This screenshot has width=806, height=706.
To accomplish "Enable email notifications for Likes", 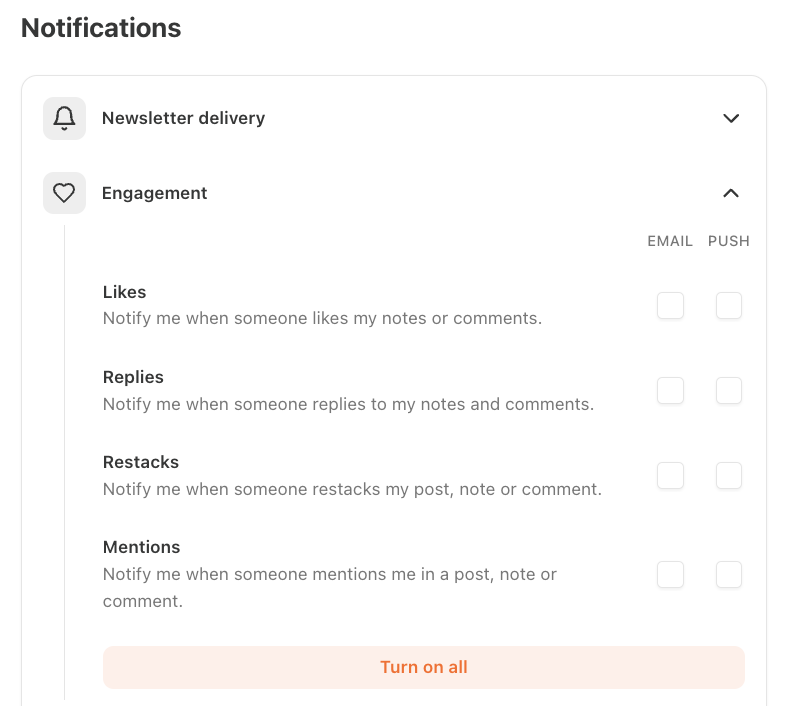I will (670, 305).
